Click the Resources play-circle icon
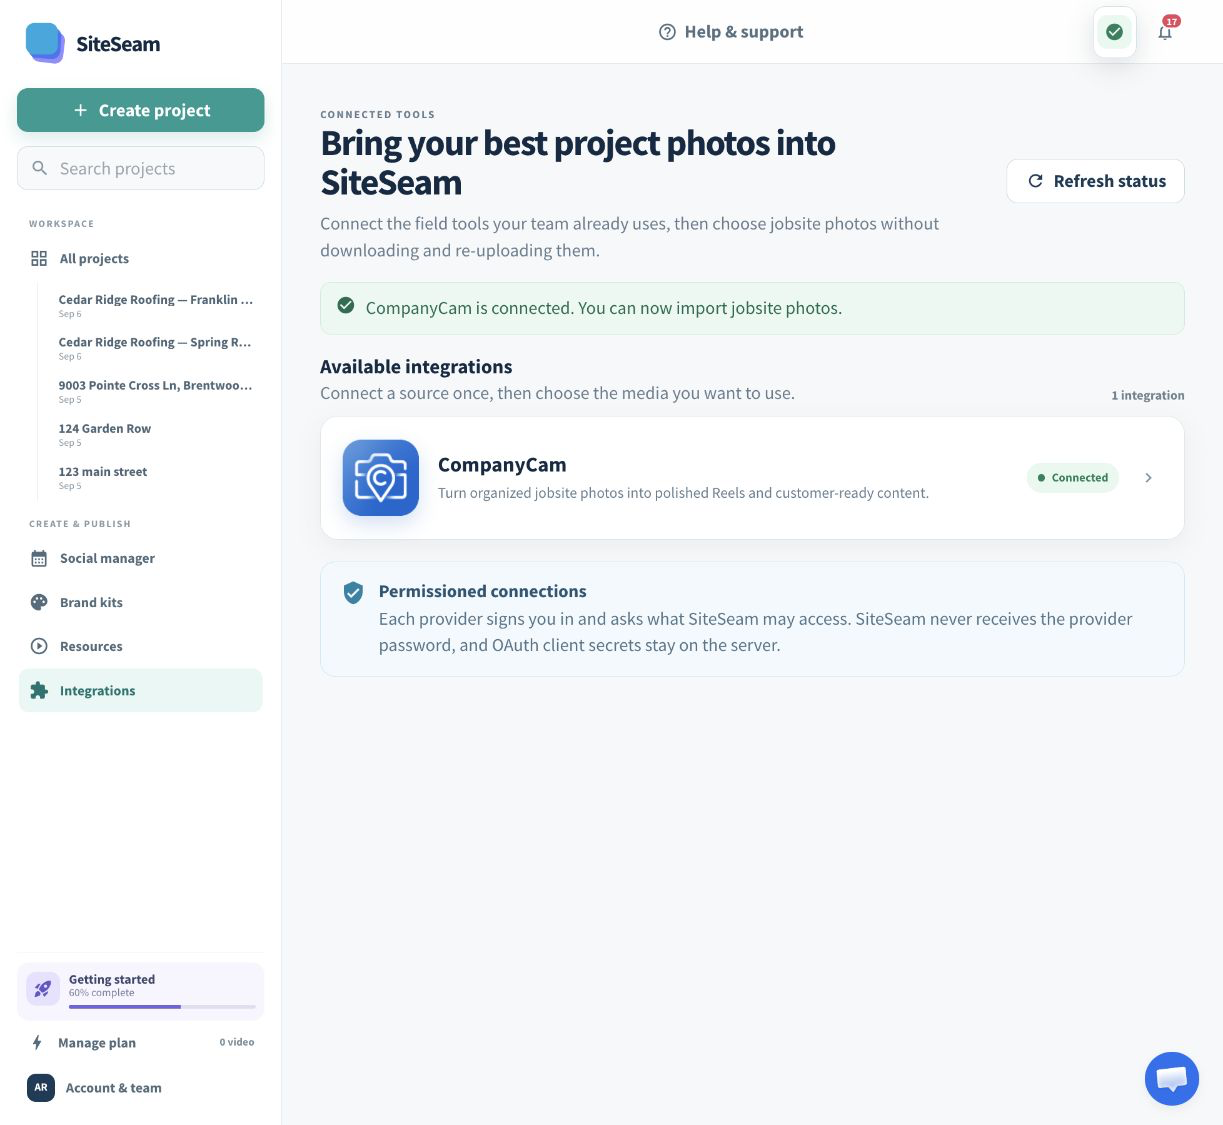This screenshot has width=1223, height=1125. point(39,646)
